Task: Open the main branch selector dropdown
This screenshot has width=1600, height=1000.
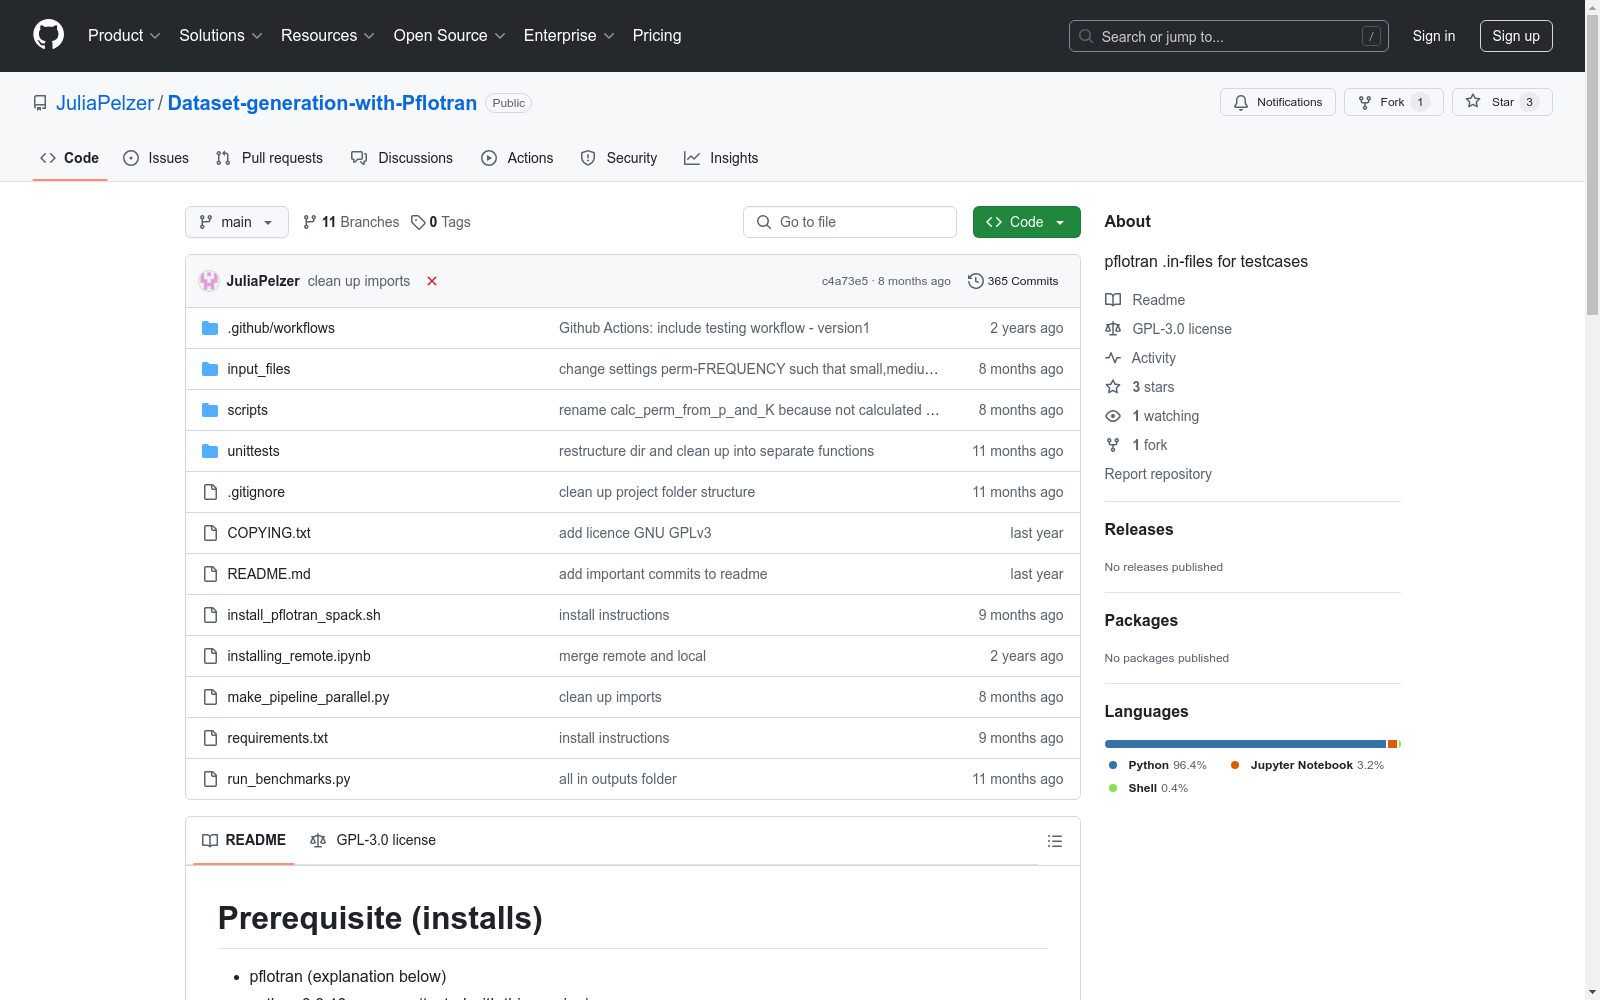Action: point(237,222)
